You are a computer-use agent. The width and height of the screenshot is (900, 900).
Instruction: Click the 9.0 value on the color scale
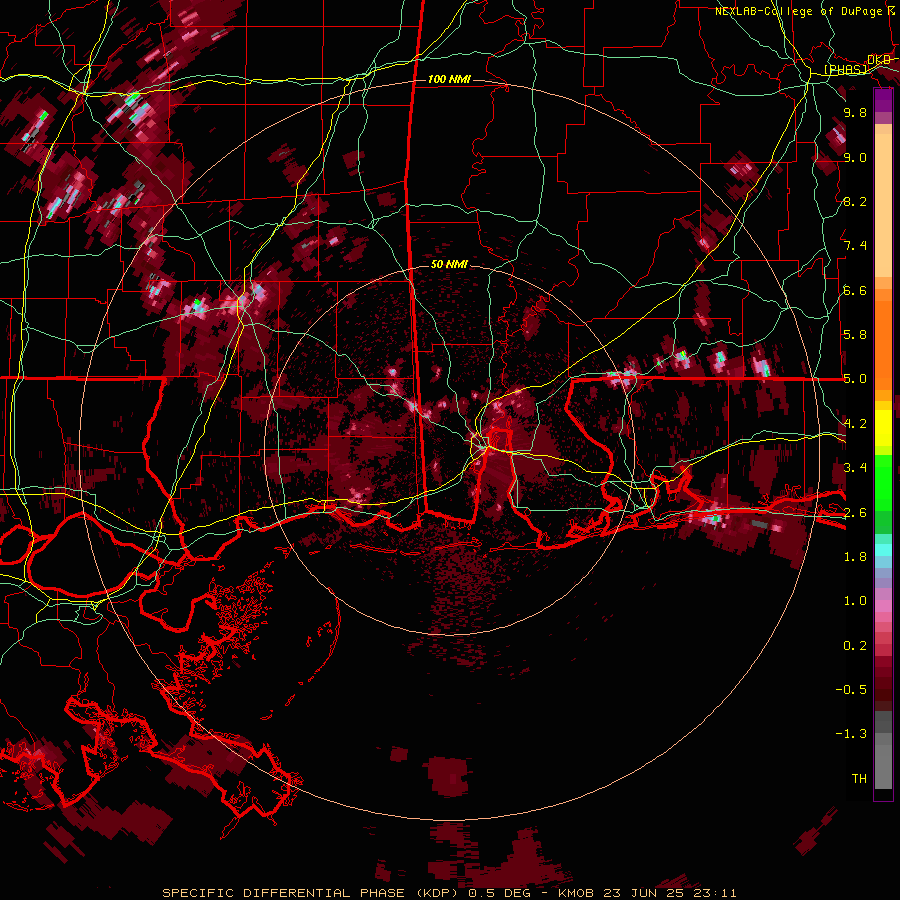click(855, 157)
